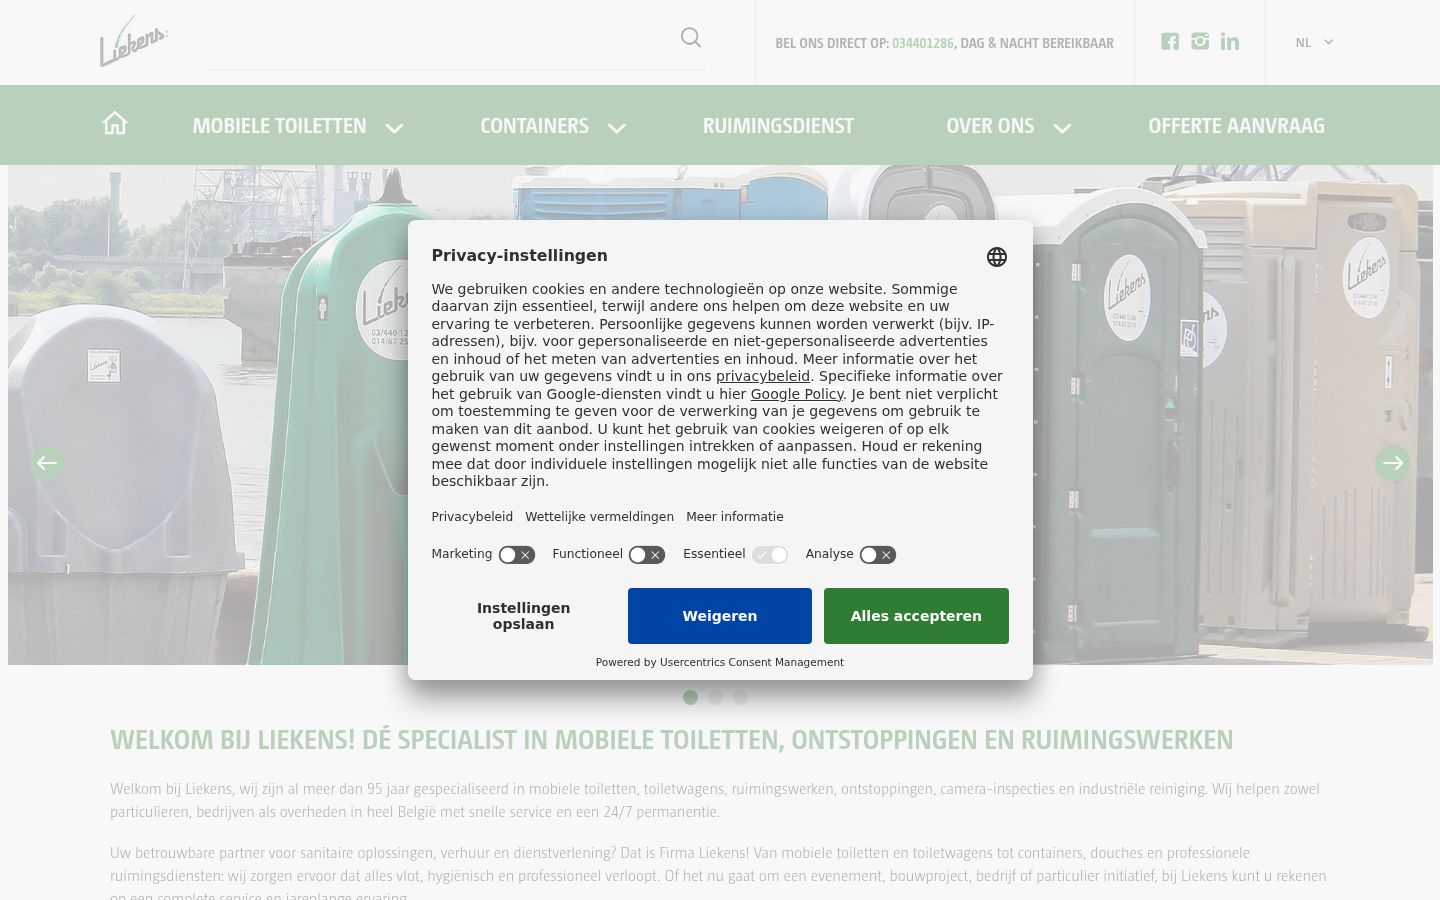Click Usercentrics Consent Management link
The width and height of the screenshot is (1440, 900).
click(752, 662)
